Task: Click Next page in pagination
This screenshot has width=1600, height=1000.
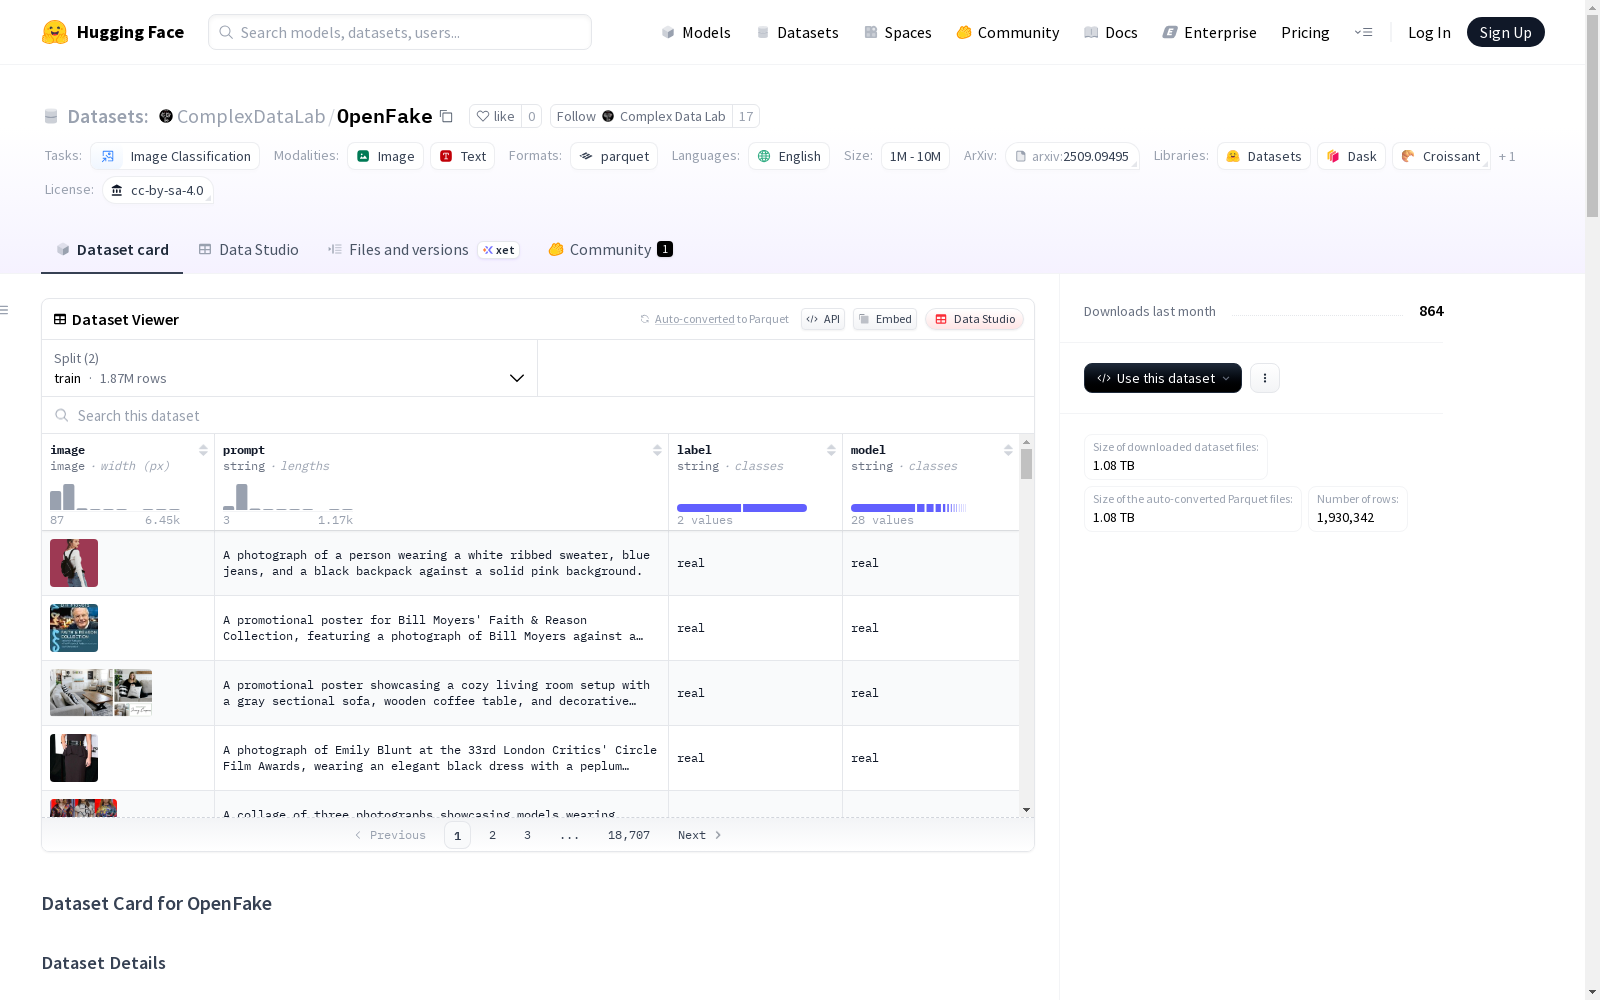Action: click(699, 835)
